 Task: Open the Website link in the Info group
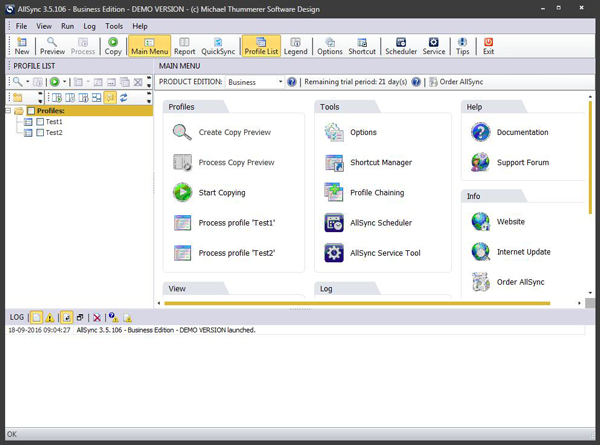click(498, 222)
